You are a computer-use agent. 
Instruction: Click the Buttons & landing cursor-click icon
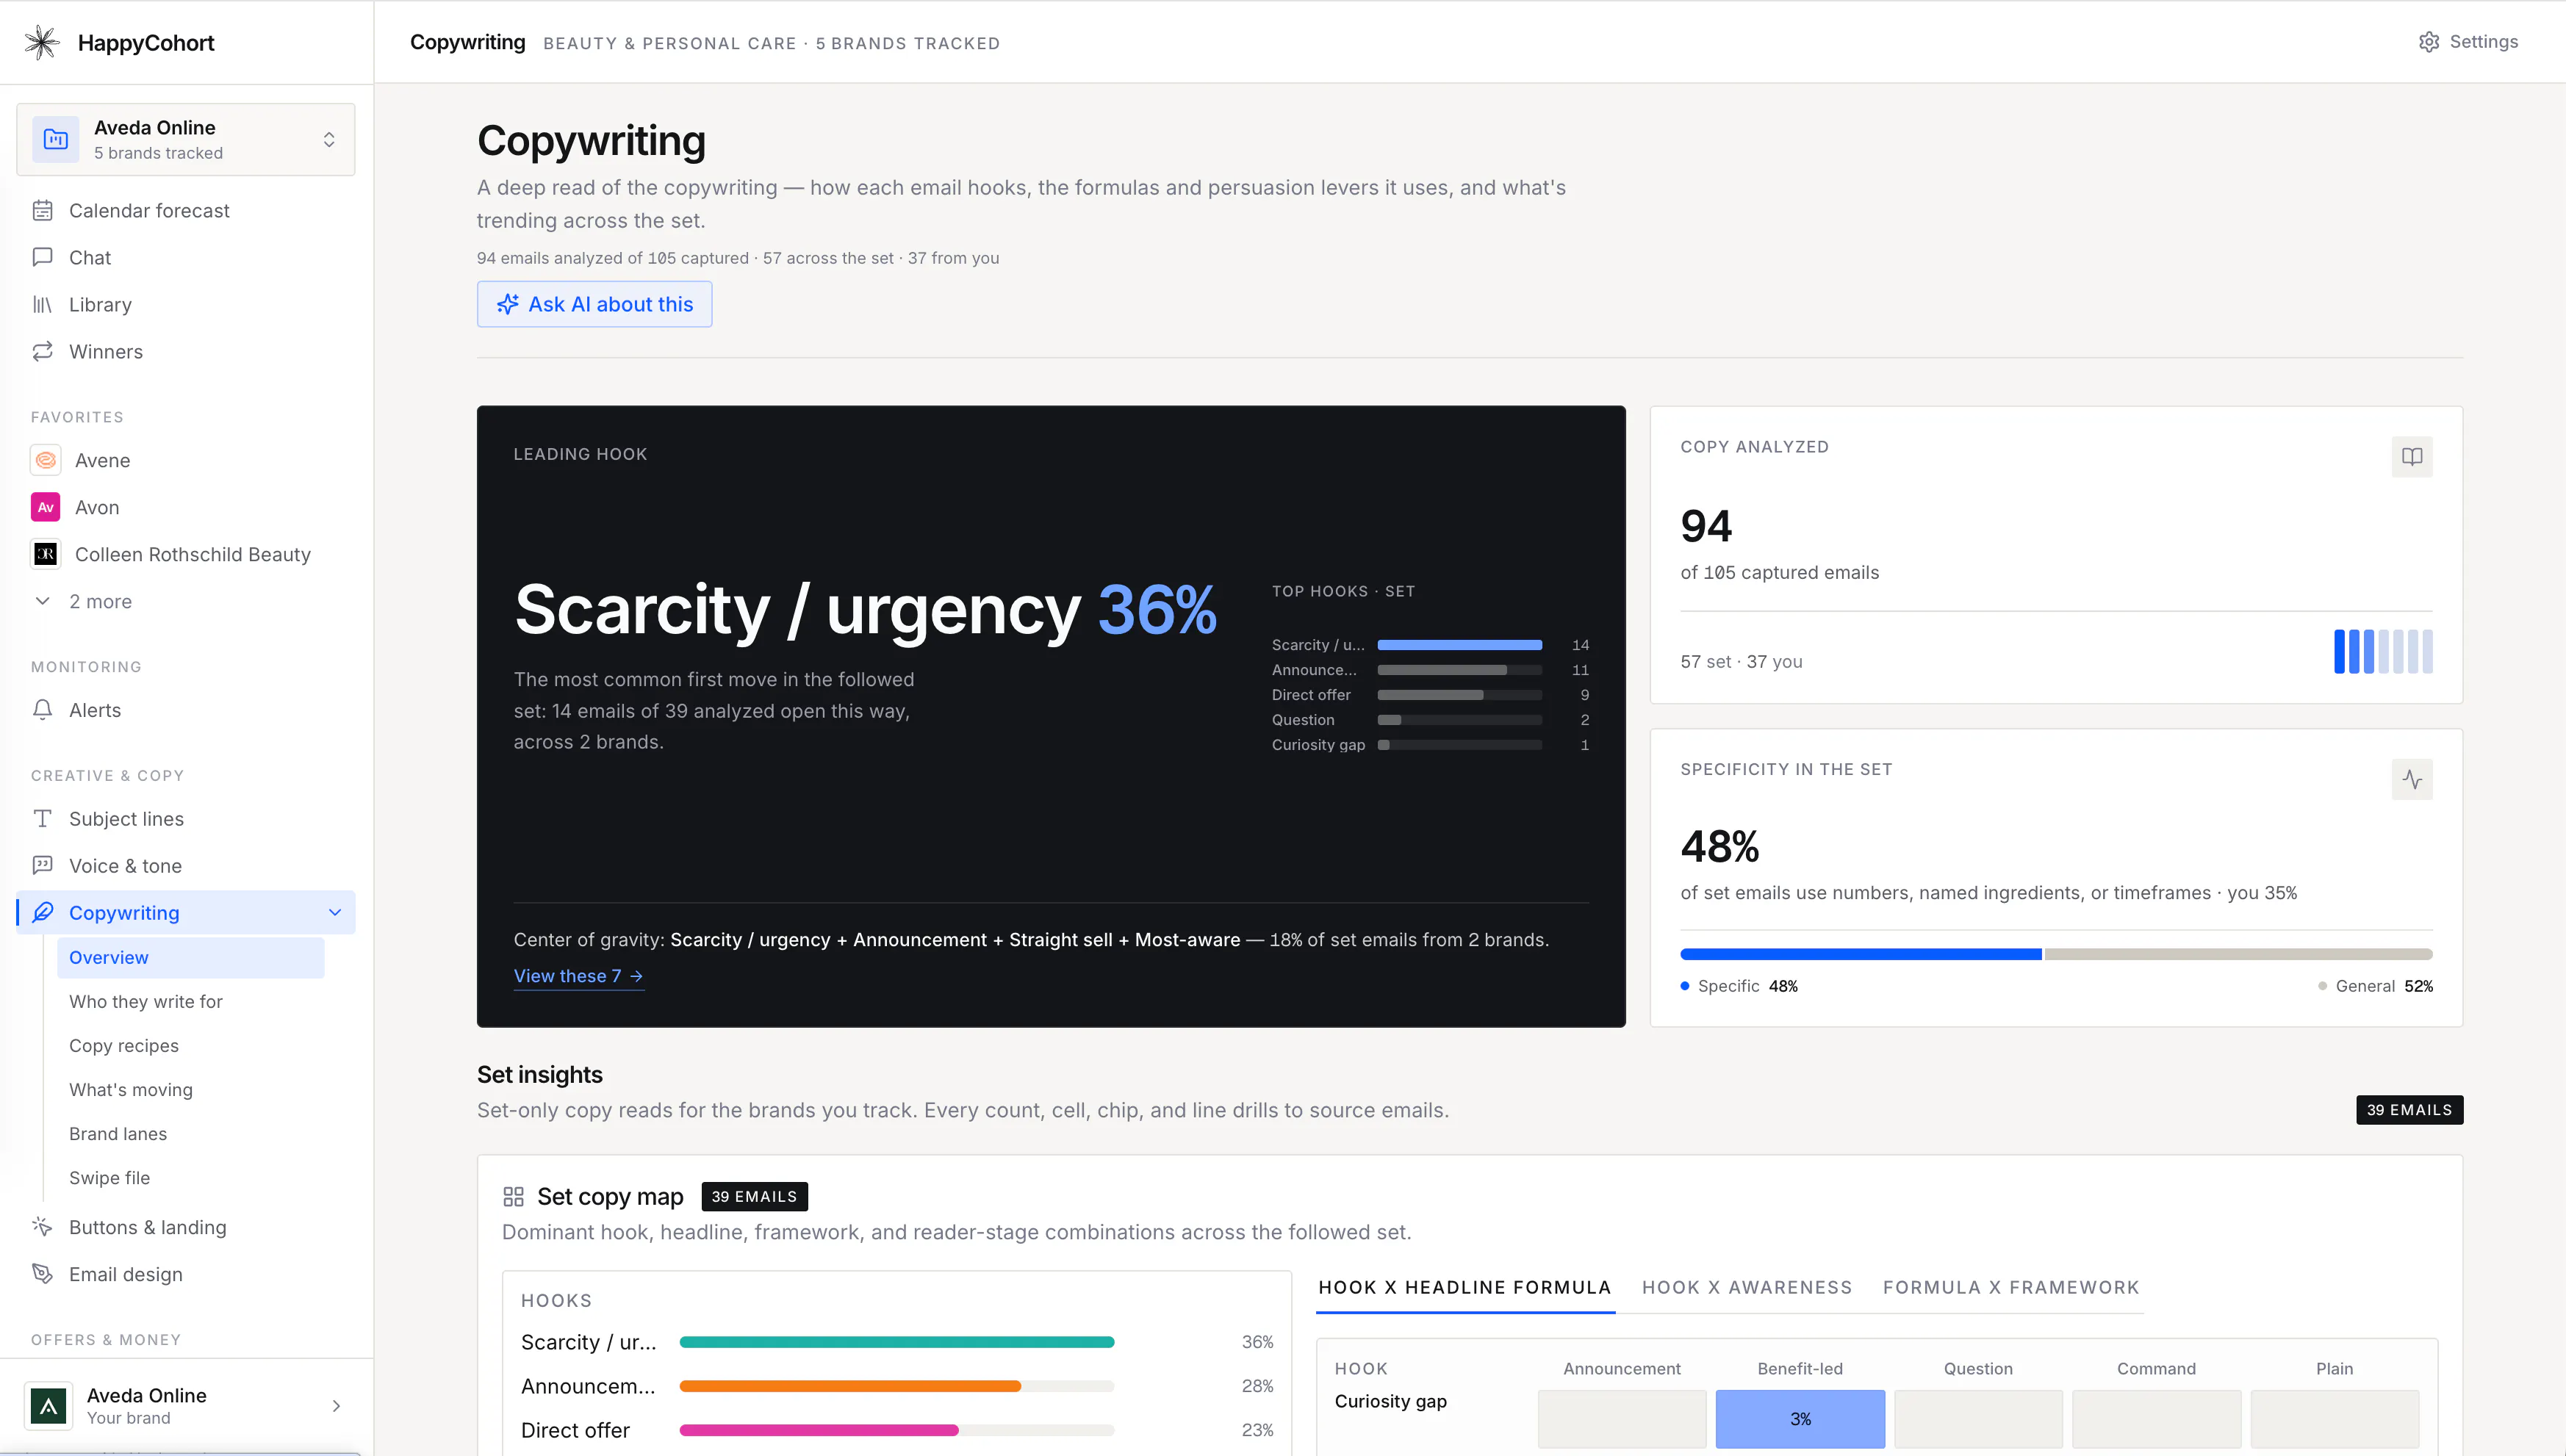[42, 1227]
